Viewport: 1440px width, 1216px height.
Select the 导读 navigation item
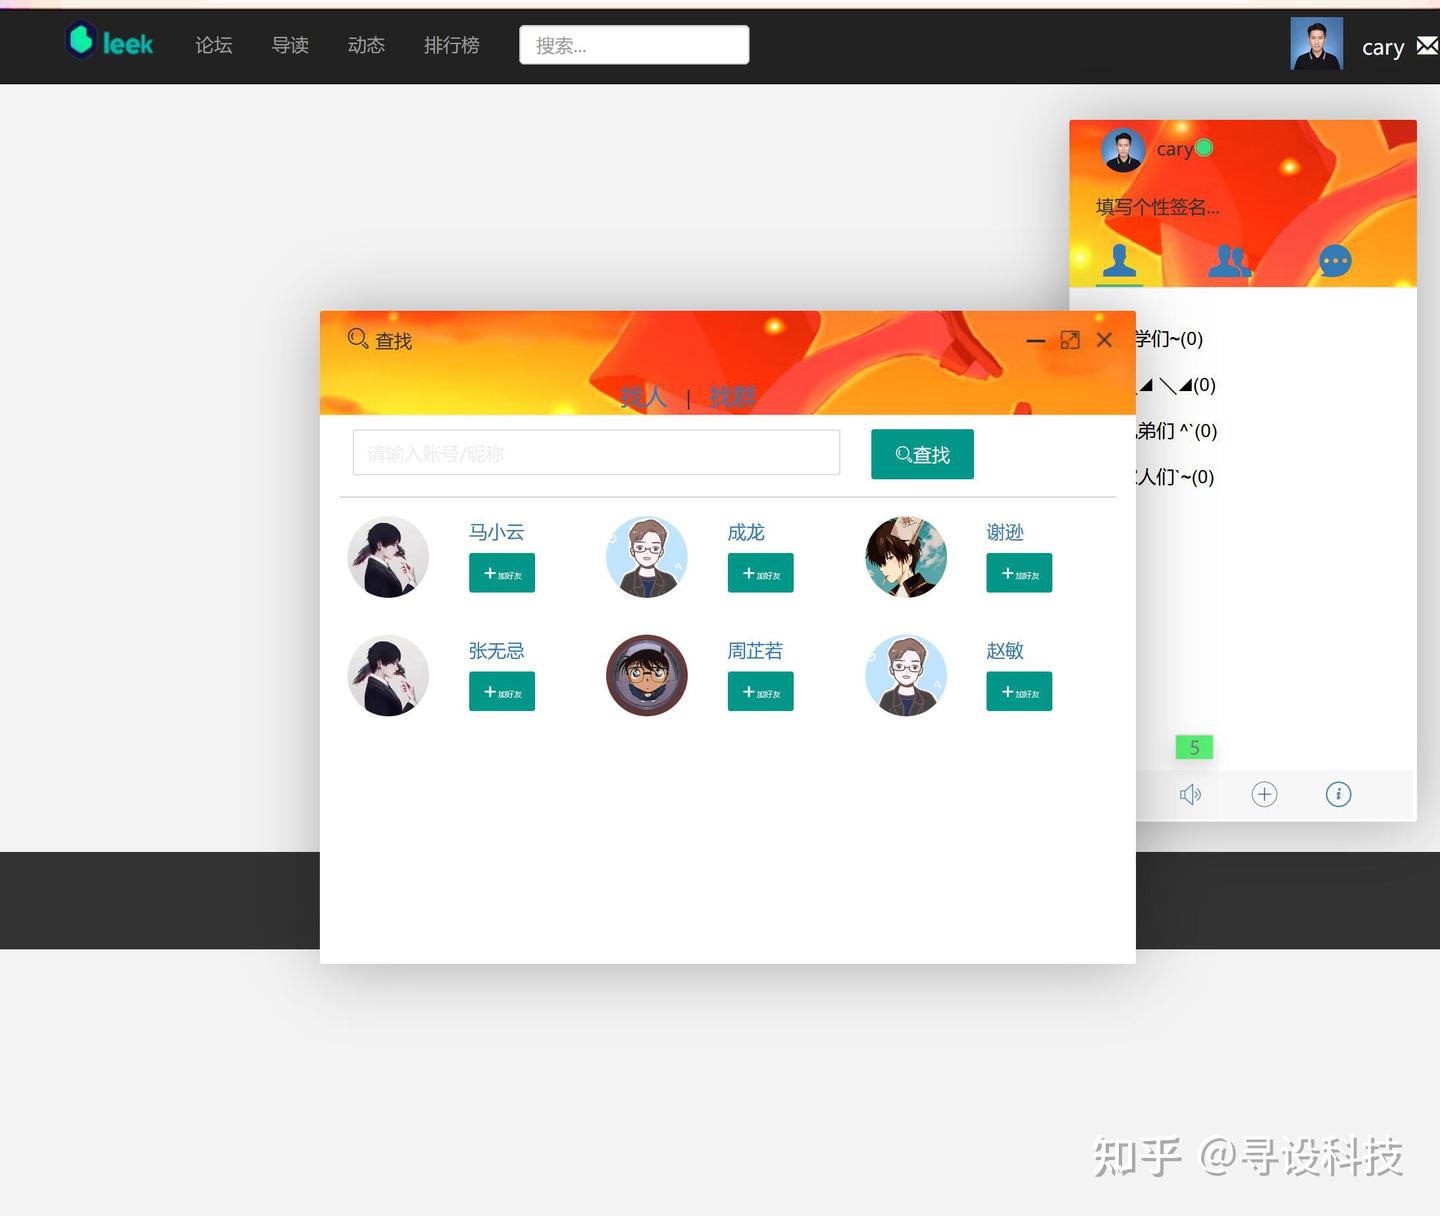tap(290, 45)
